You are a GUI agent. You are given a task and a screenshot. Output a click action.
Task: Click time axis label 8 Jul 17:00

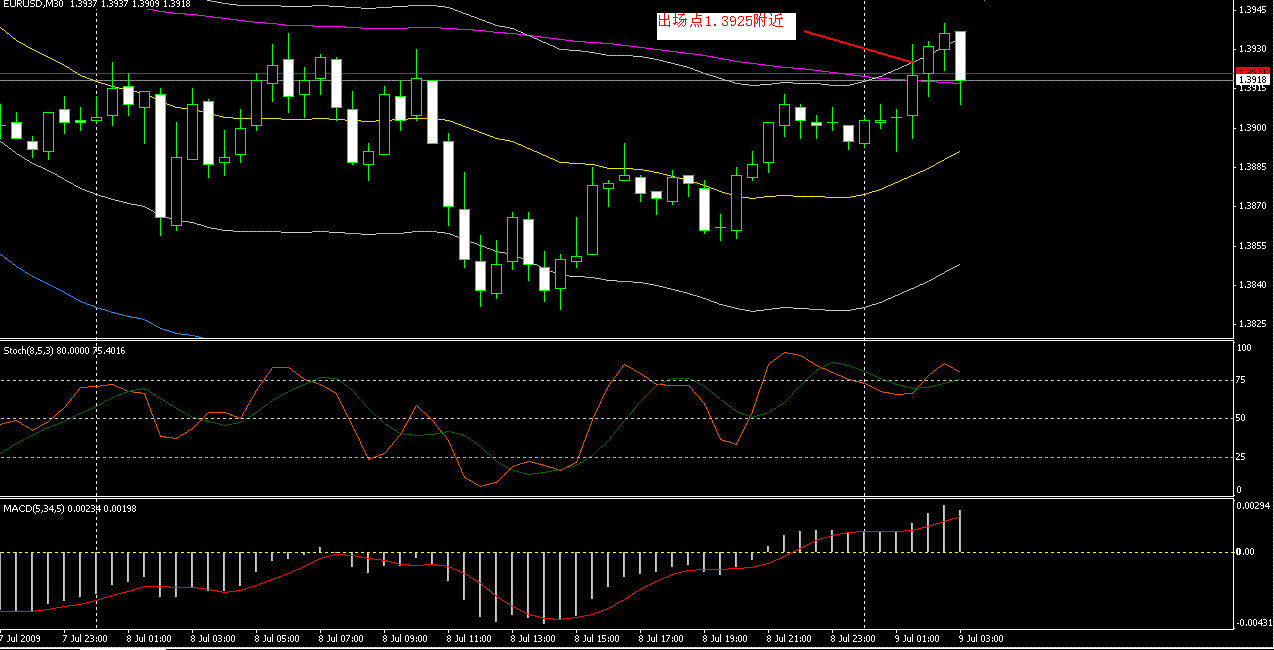[x=659, y=638]
